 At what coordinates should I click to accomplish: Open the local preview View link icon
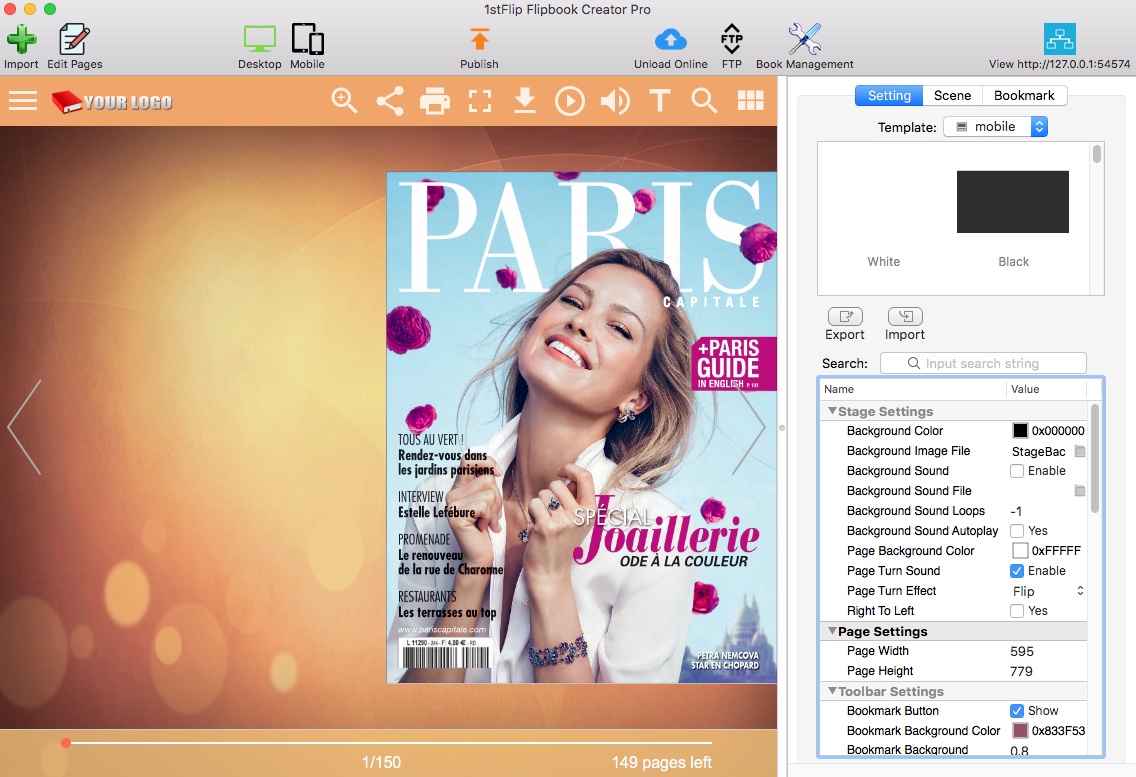pyautogui.click(x=1059, y=39)
